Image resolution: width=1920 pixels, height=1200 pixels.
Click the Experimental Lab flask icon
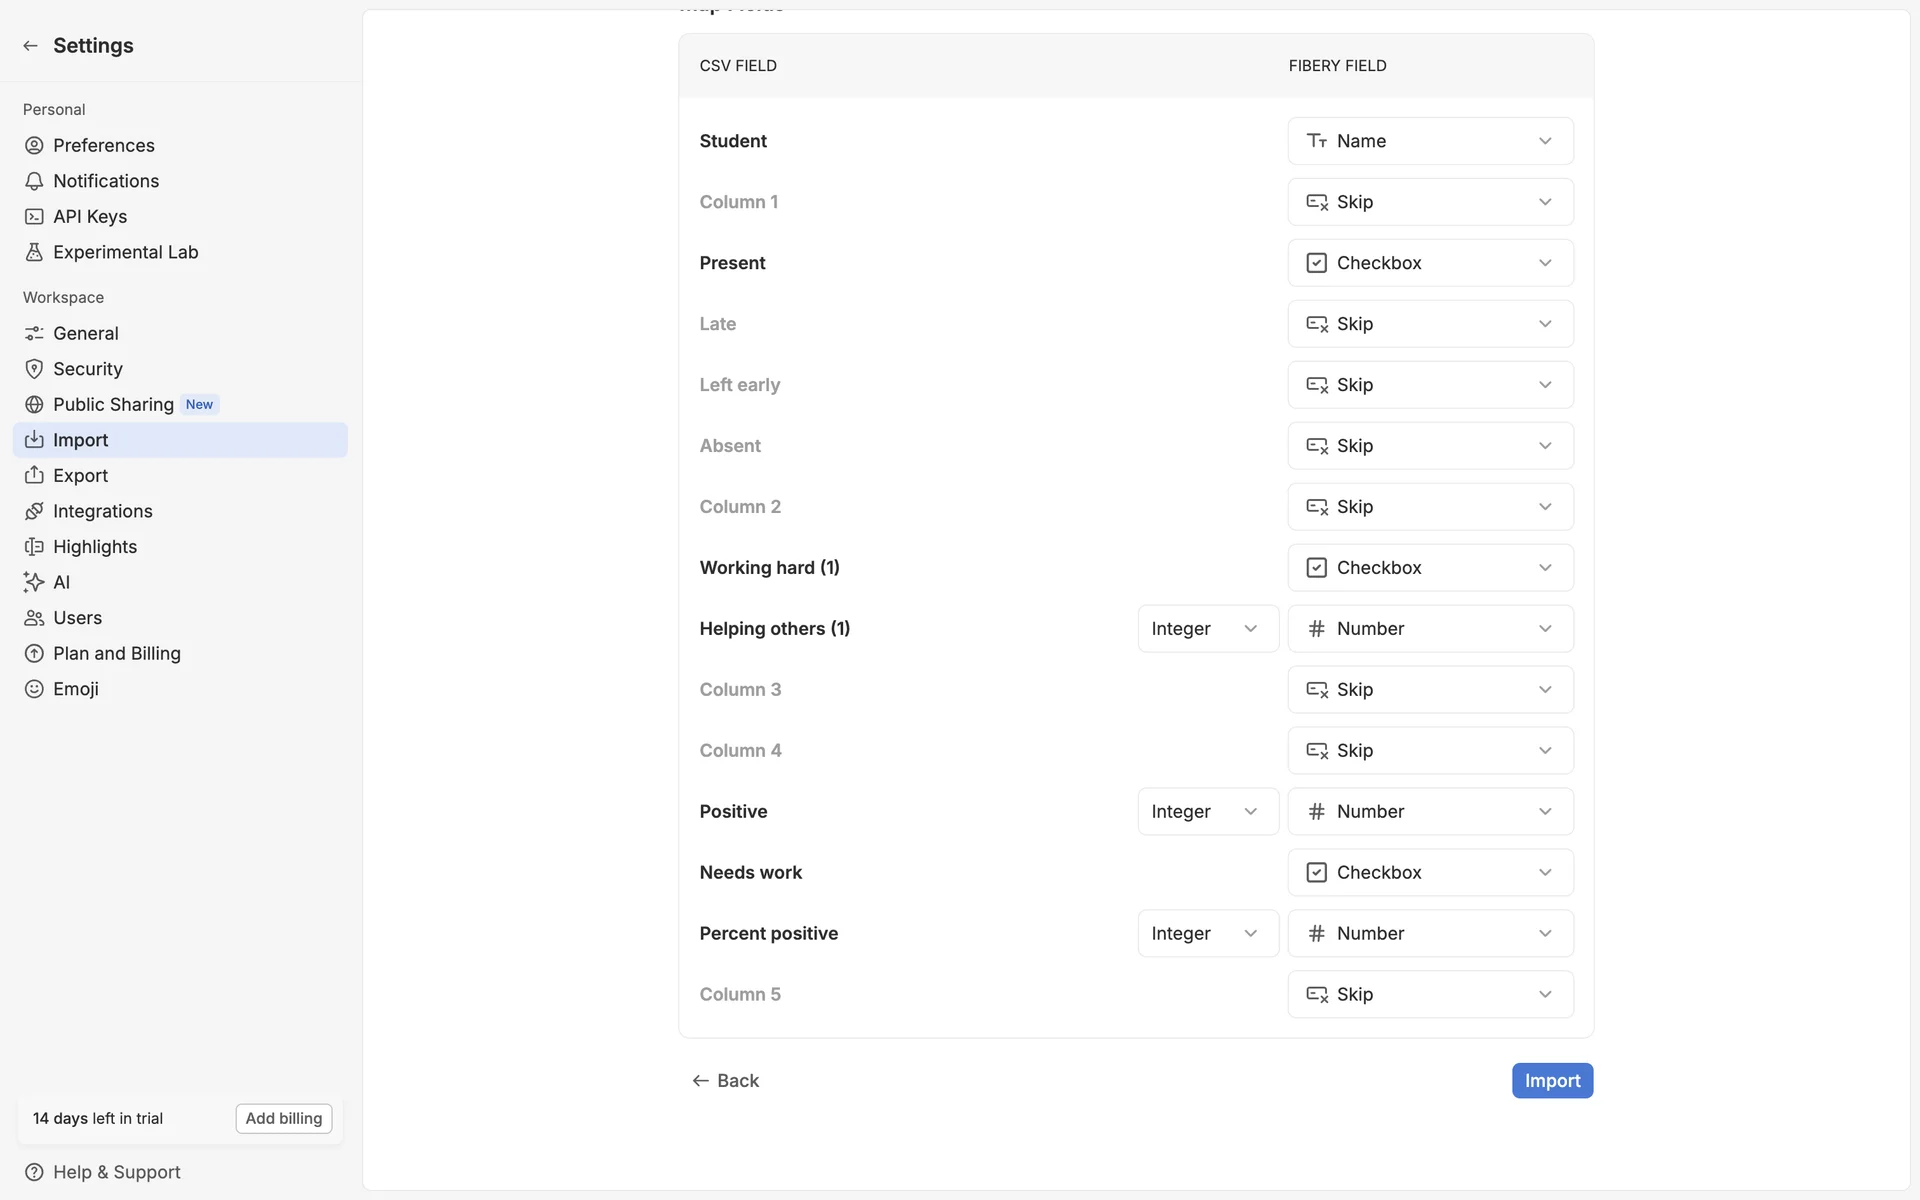click(34, 252)
